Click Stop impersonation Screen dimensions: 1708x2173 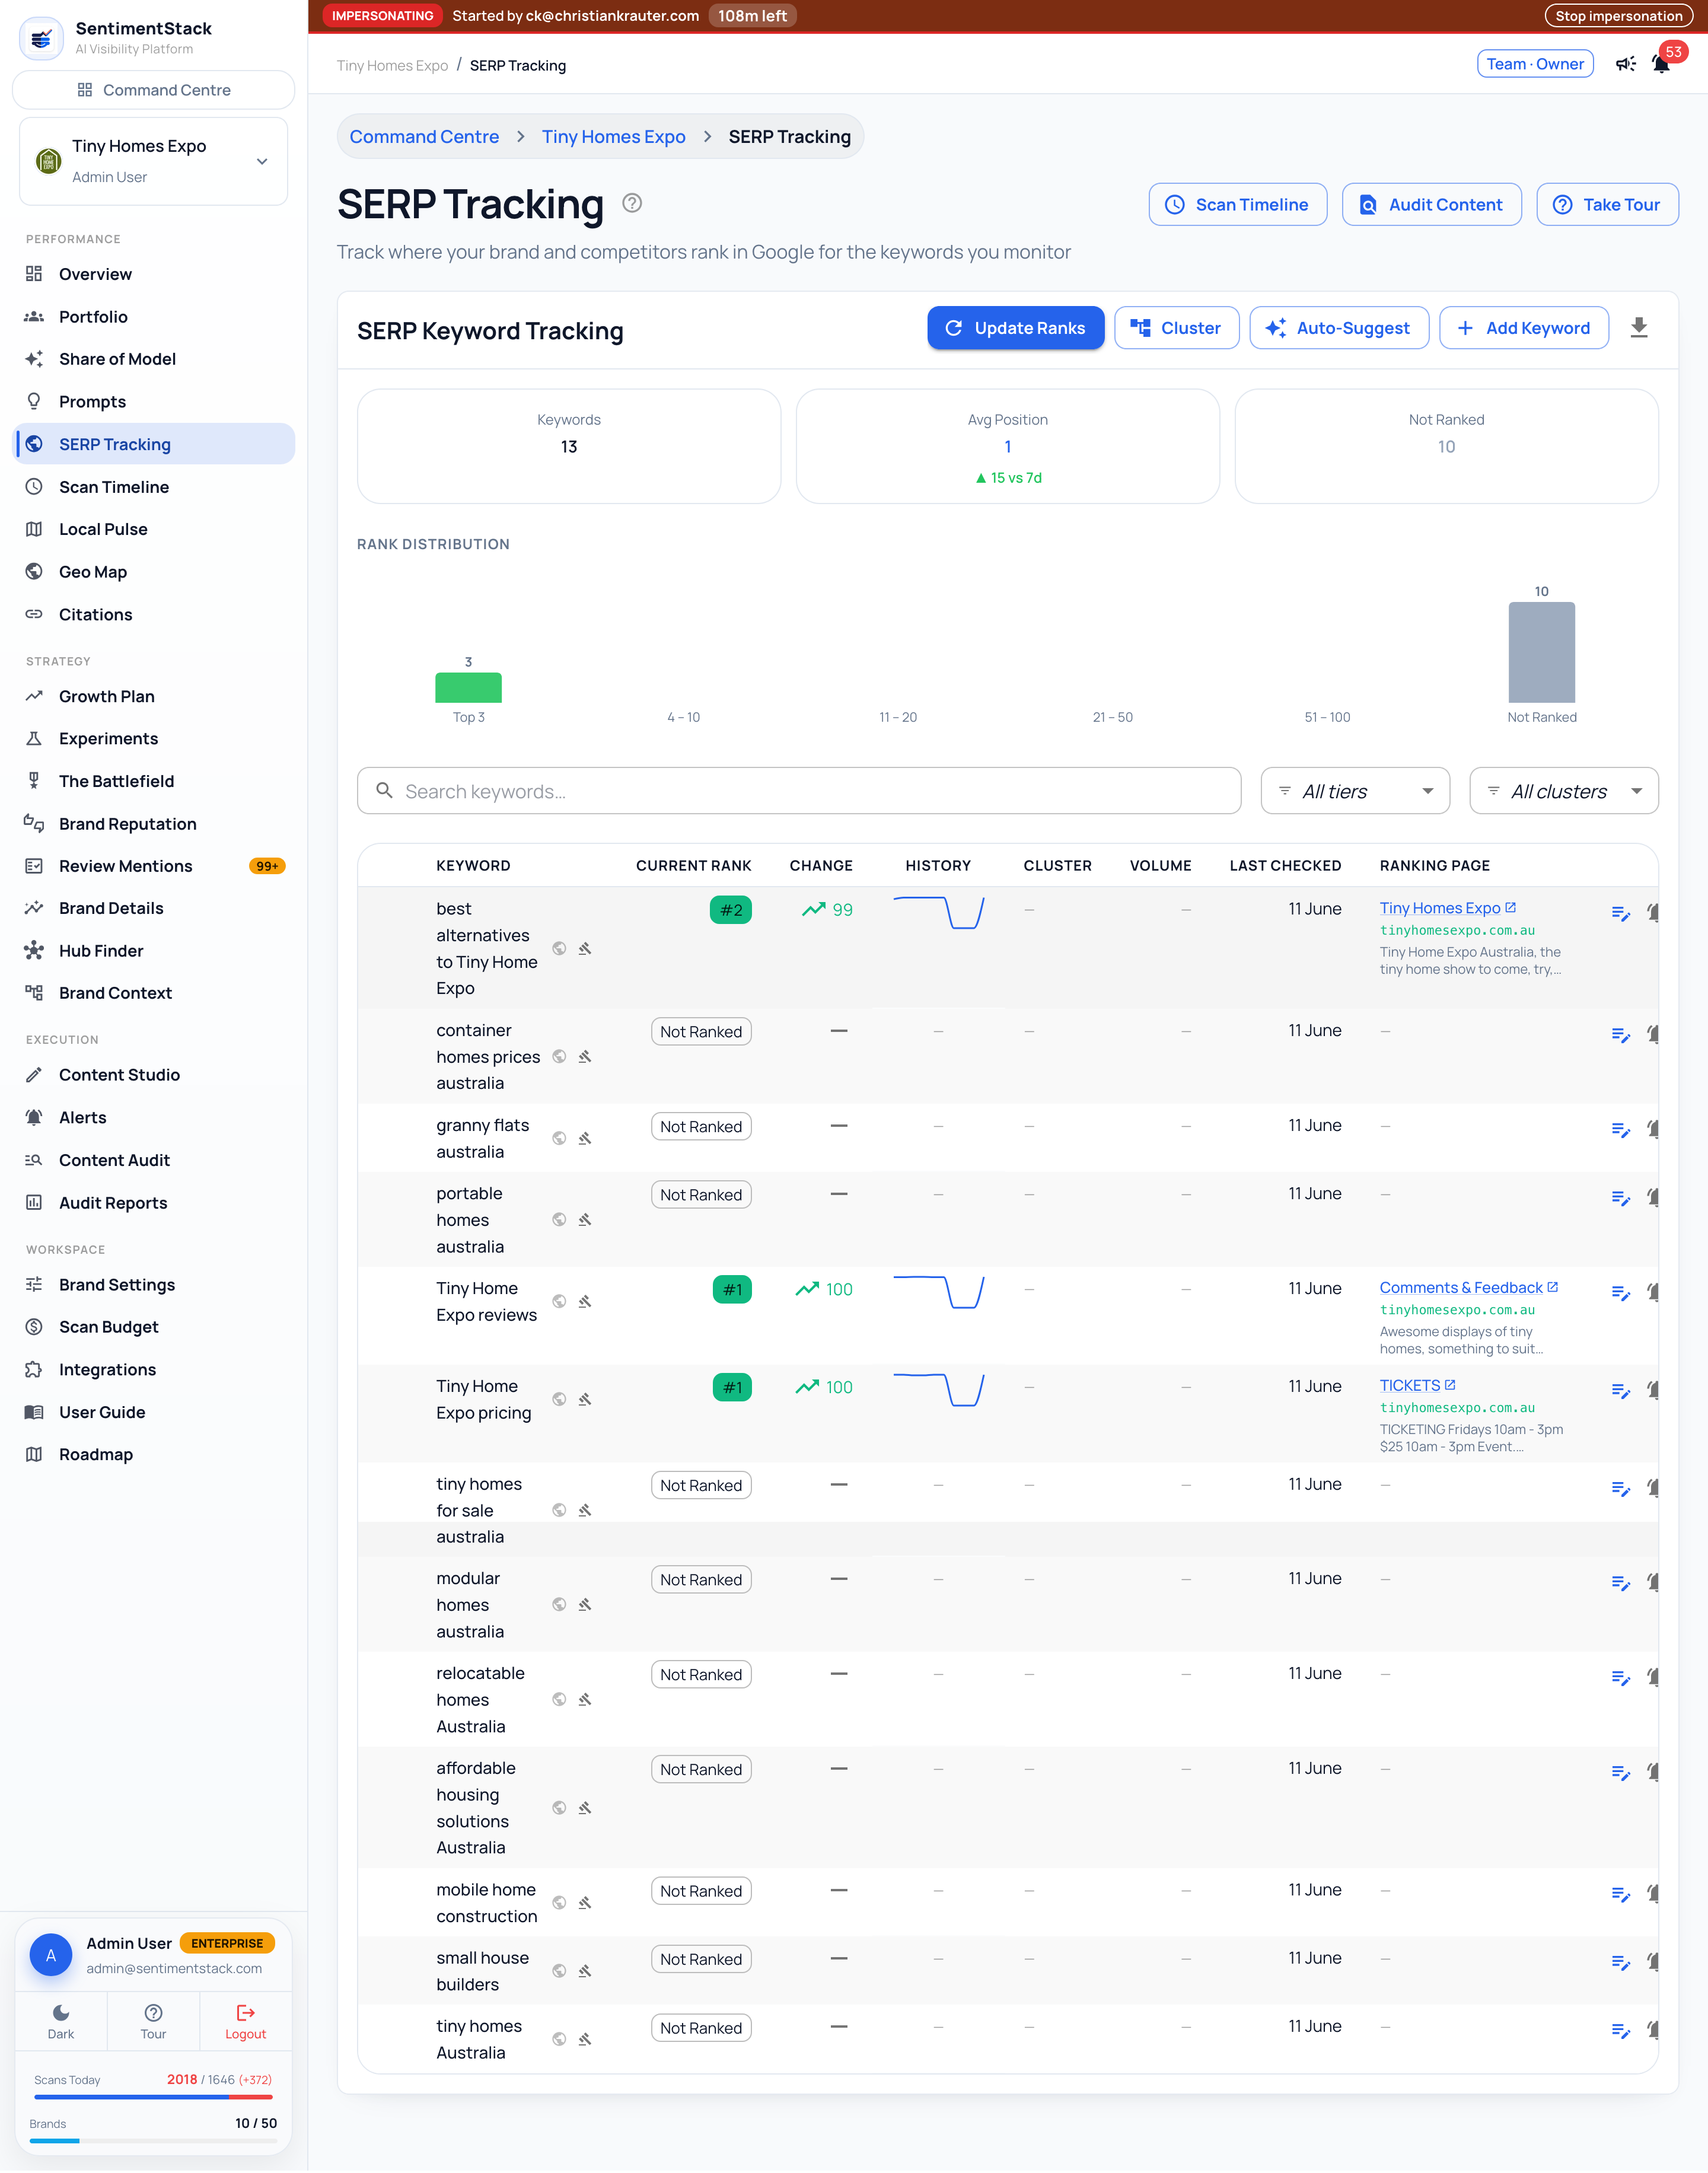pyautogui.click(x=1618, y=15)
